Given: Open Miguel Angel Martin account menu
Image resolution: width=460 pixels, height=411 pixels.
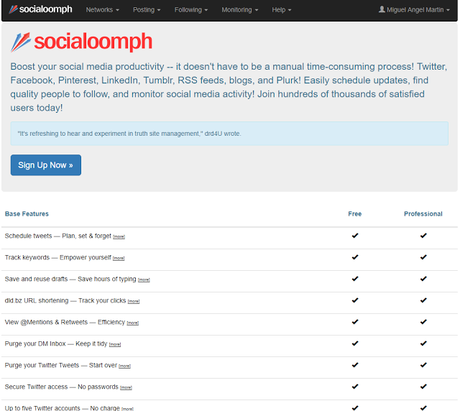Looking at the screenshot, I should (414, 10).
